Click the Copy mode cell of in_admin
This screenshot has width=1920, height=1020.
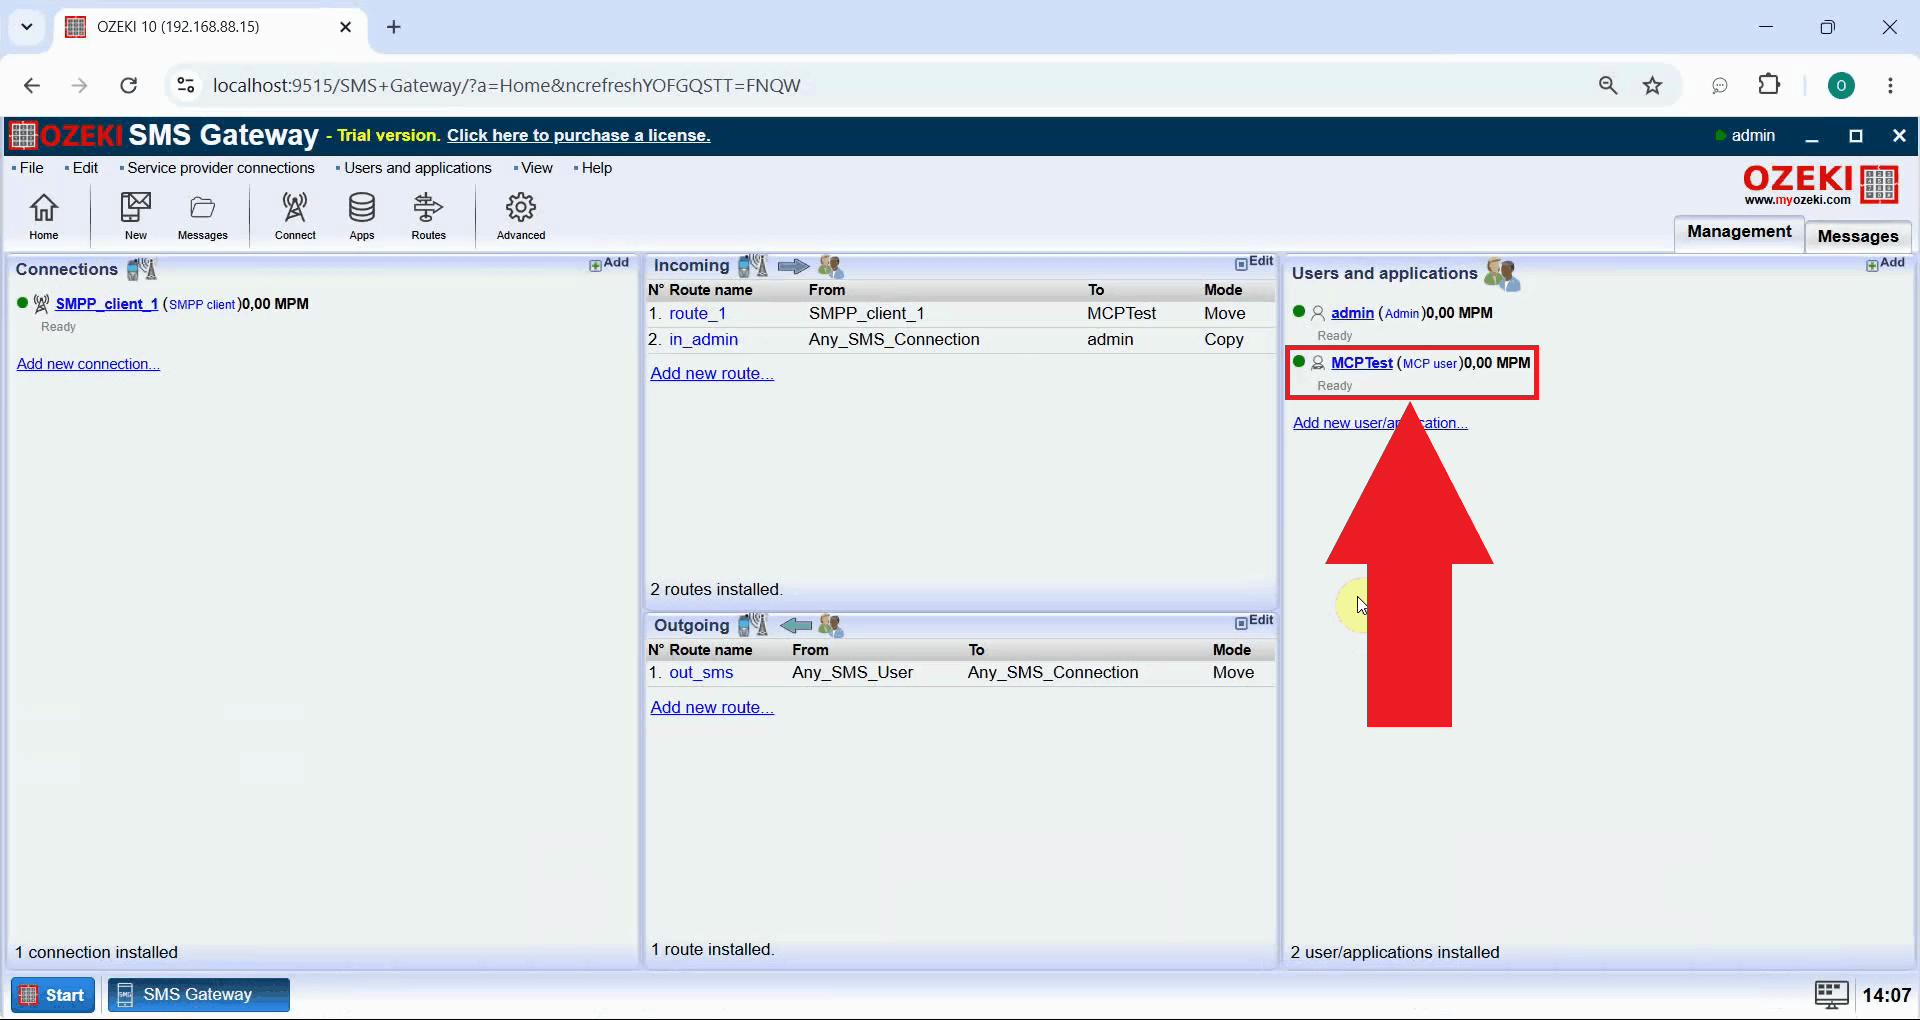pyautogui.click(x=1224, y=339)
